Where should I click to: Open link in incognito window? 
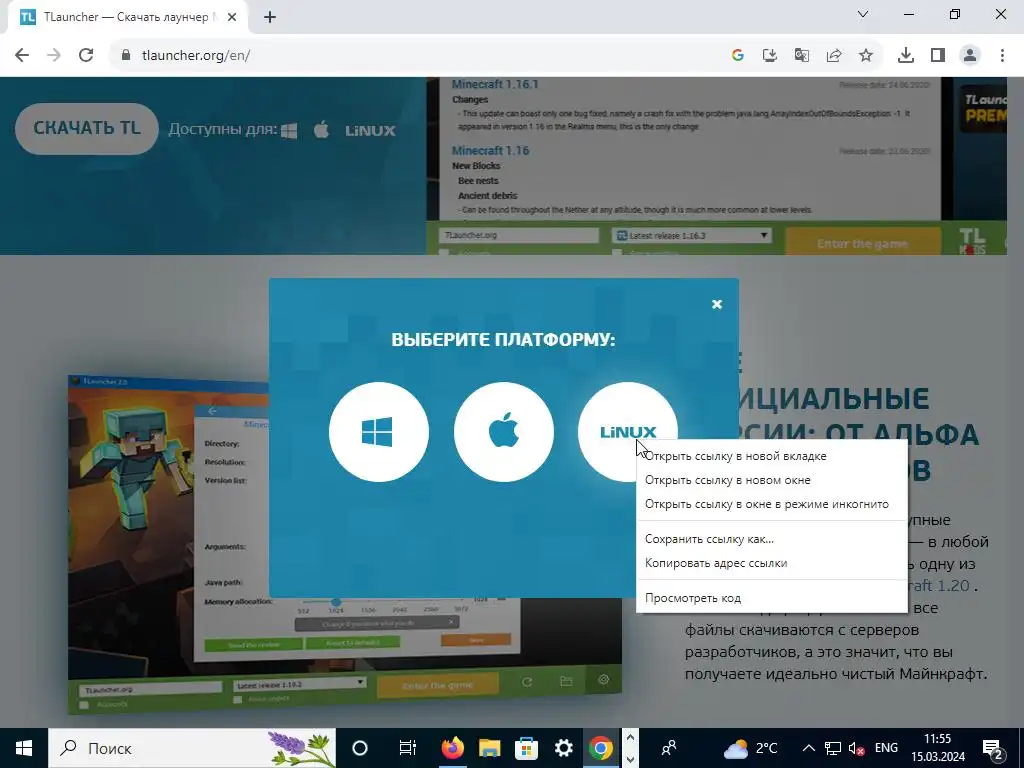coord(772,504)
